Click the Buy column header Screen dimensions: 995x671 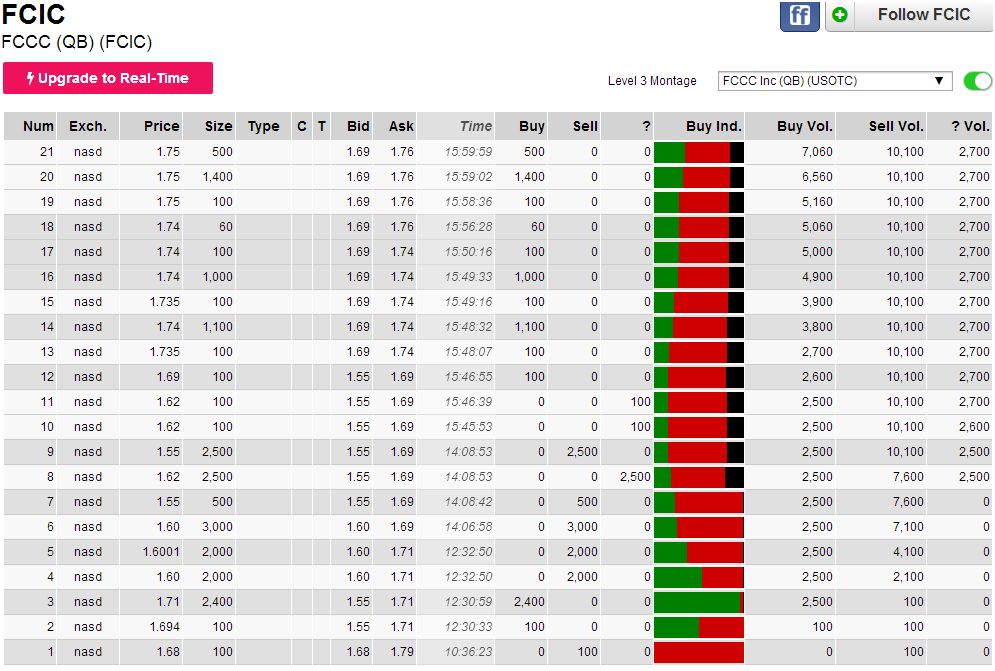(521, 126)
